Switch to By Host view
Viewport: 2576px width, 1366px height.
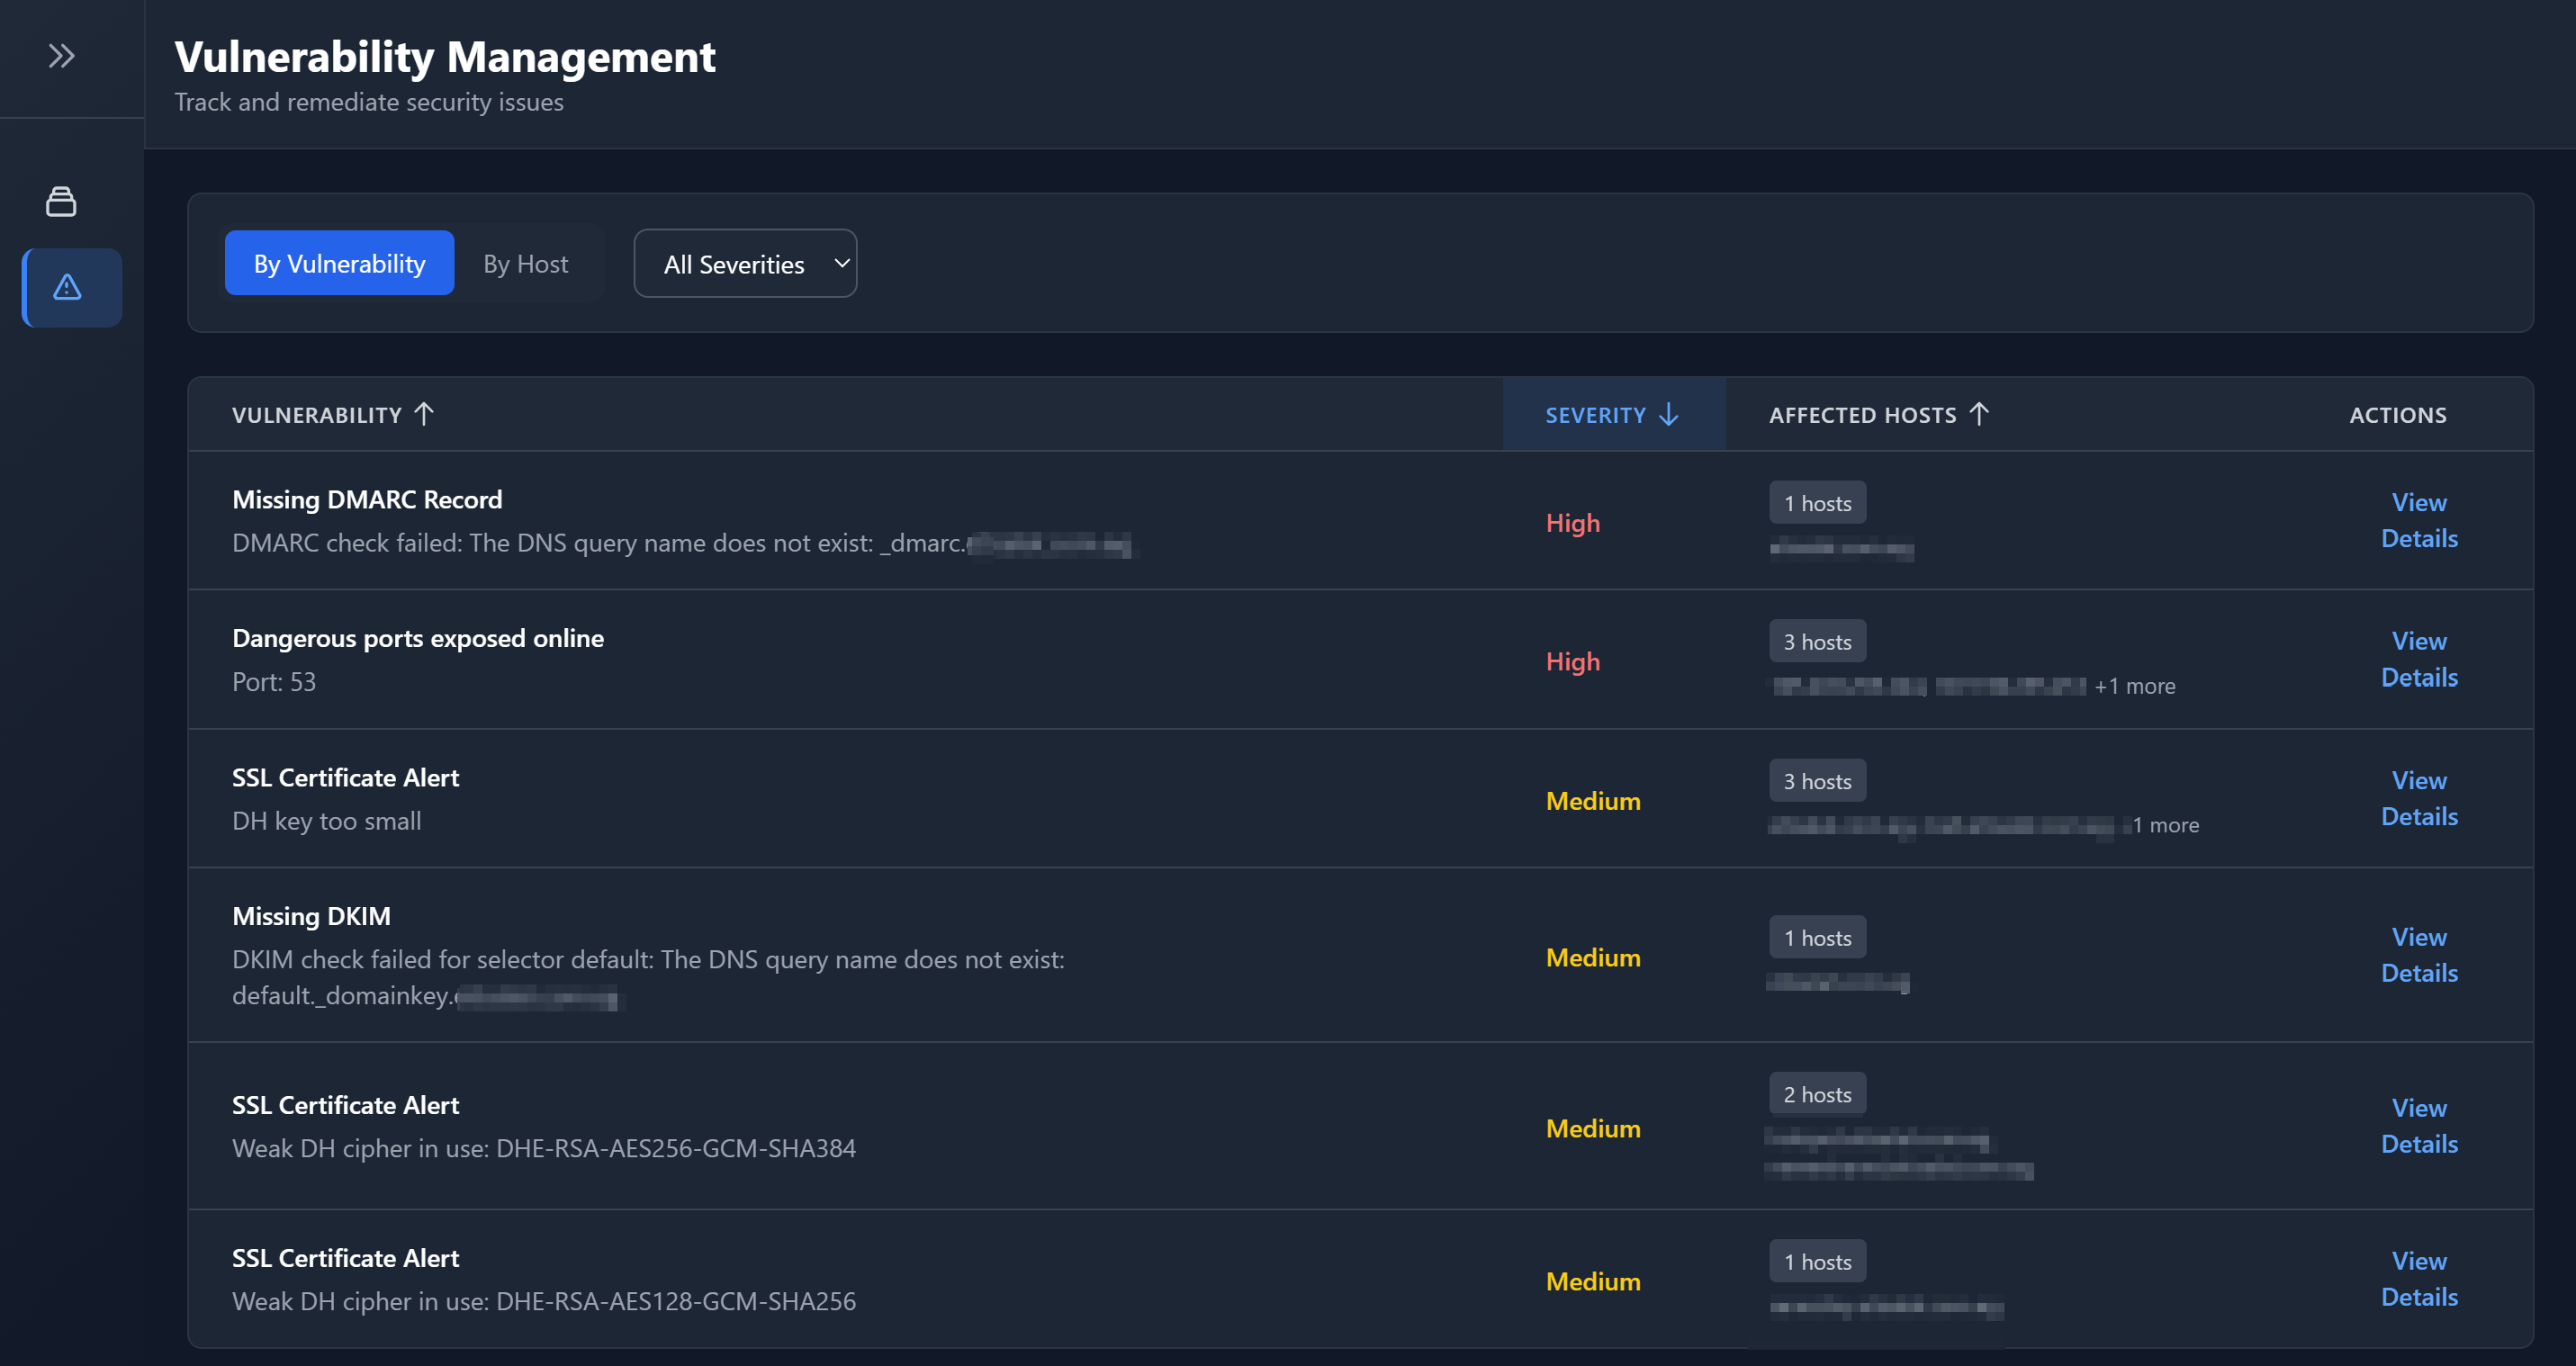(525, 264)
